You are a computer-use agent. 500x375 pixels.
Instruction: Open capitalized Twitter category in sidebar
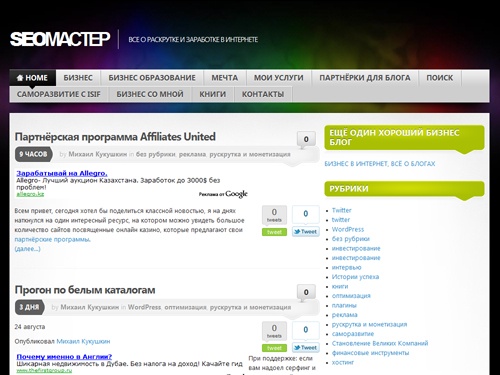pos(342,210)
